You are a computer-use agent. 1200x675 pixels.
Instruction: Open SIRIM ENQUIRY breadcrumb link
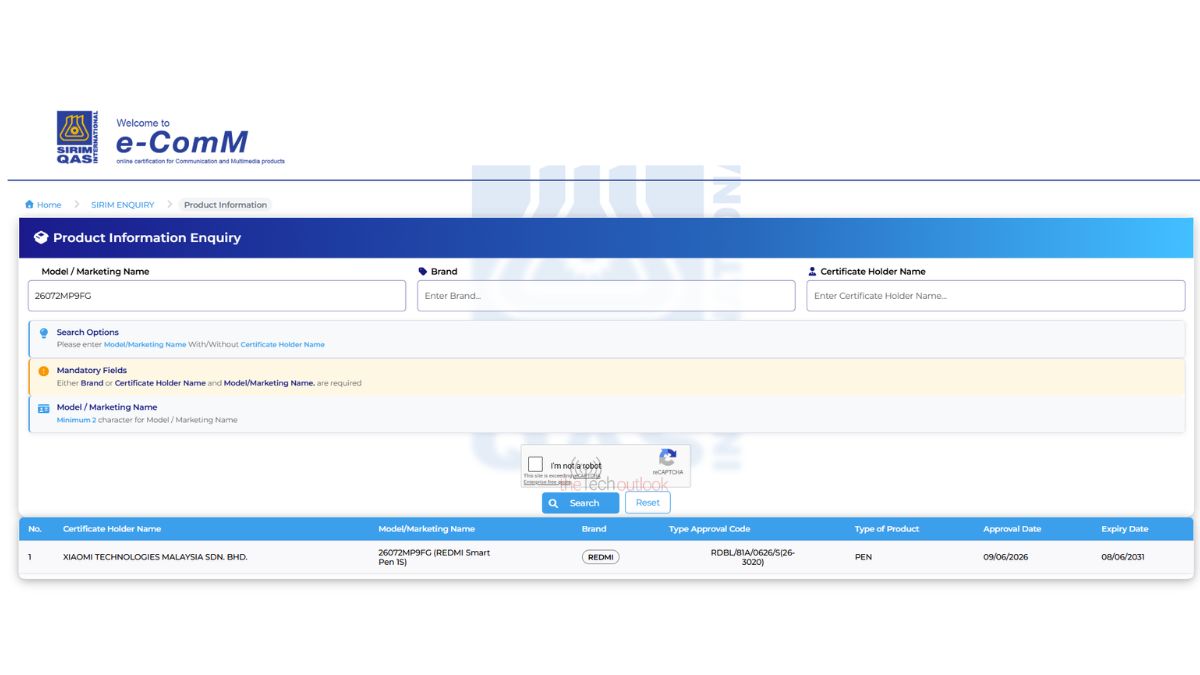(x=123, y=205)
